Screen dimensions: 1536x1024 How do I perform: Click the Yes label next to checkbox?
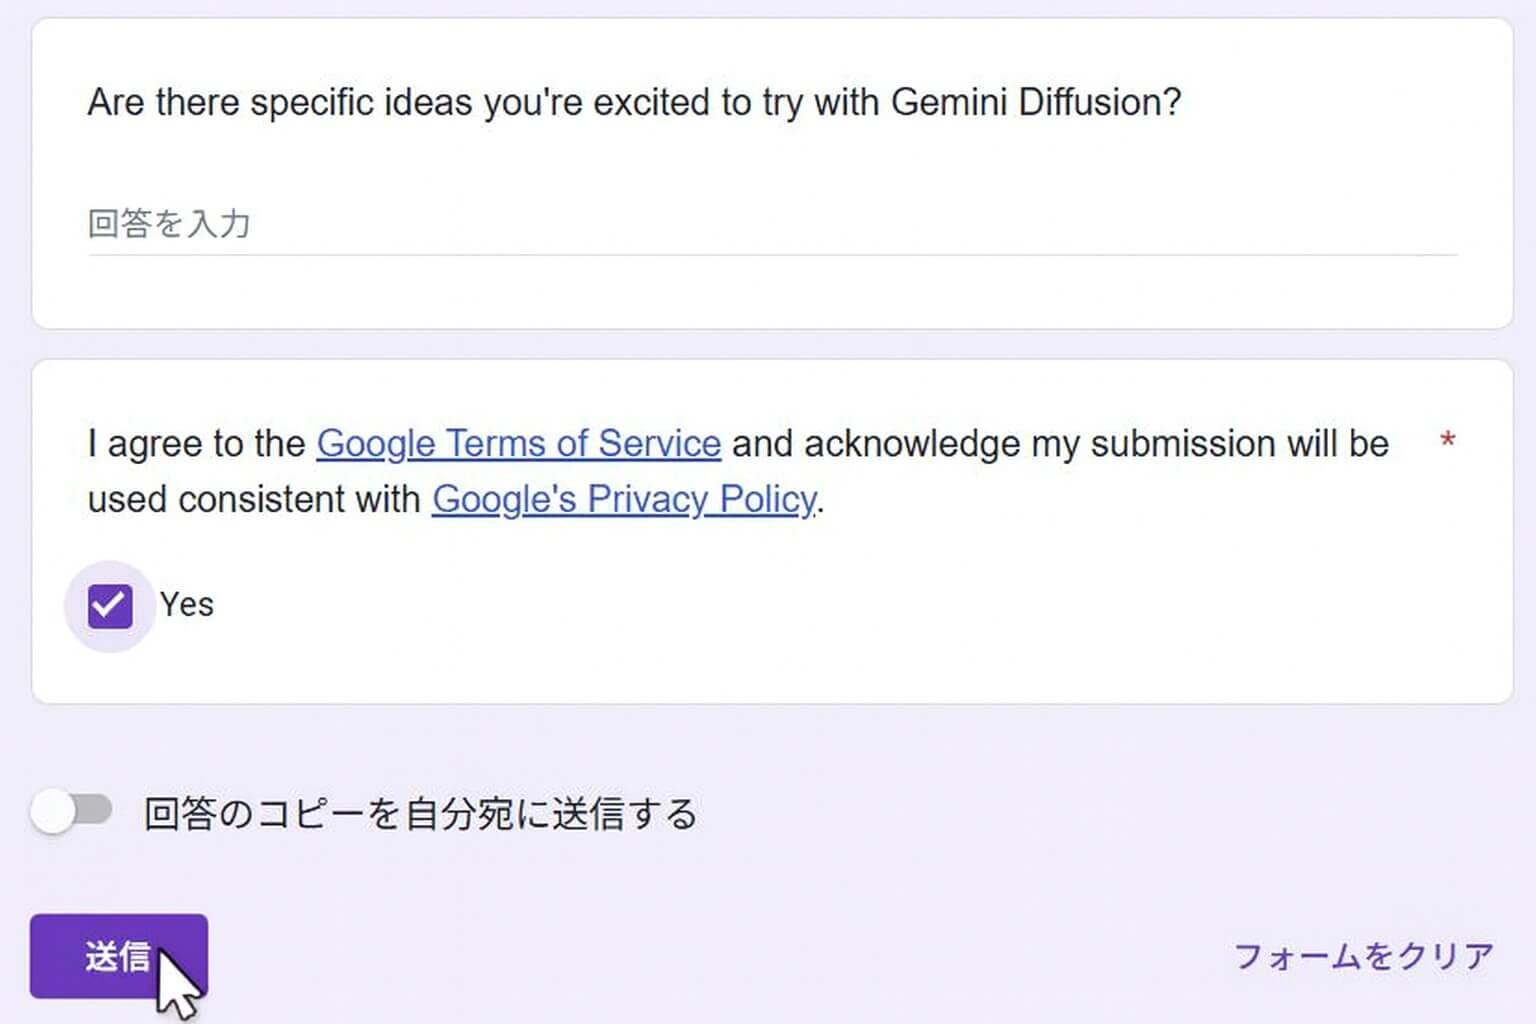pyautogui.click(x=187, y=605)
